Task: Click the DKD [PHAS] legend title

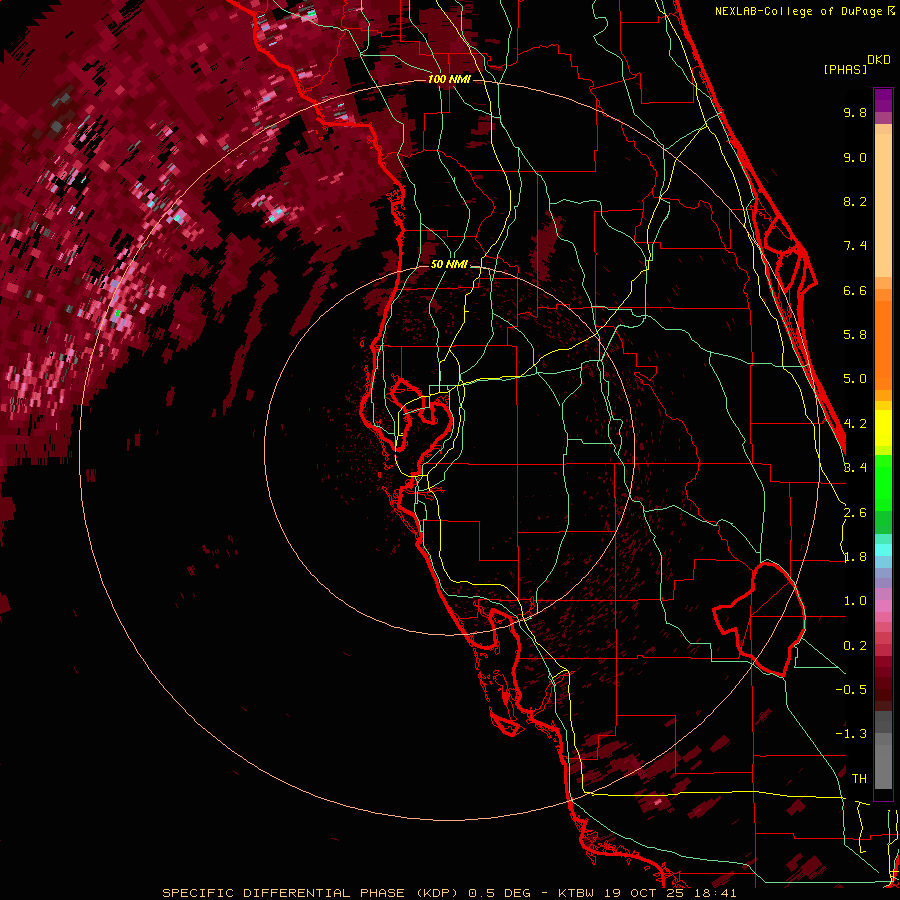Action: click(x=856, y=64)
